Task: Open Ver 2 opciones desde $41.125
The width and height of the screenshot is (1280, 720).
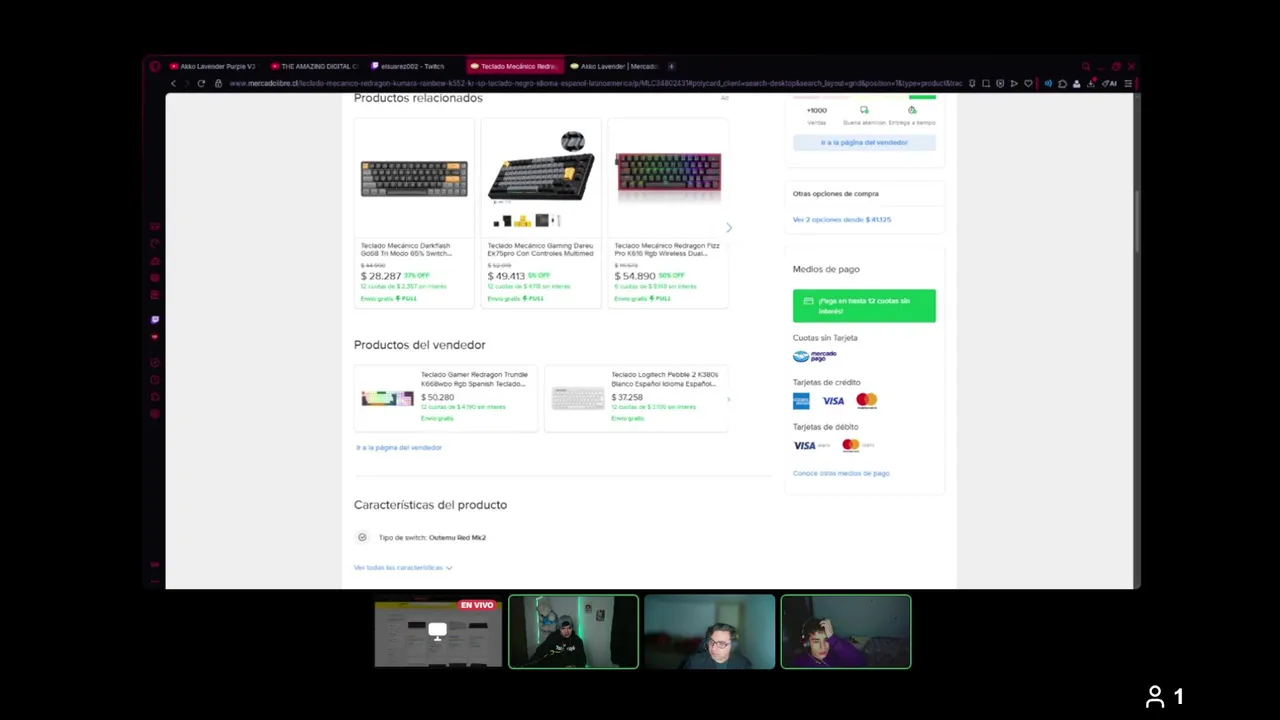Action: pos(842,219)
